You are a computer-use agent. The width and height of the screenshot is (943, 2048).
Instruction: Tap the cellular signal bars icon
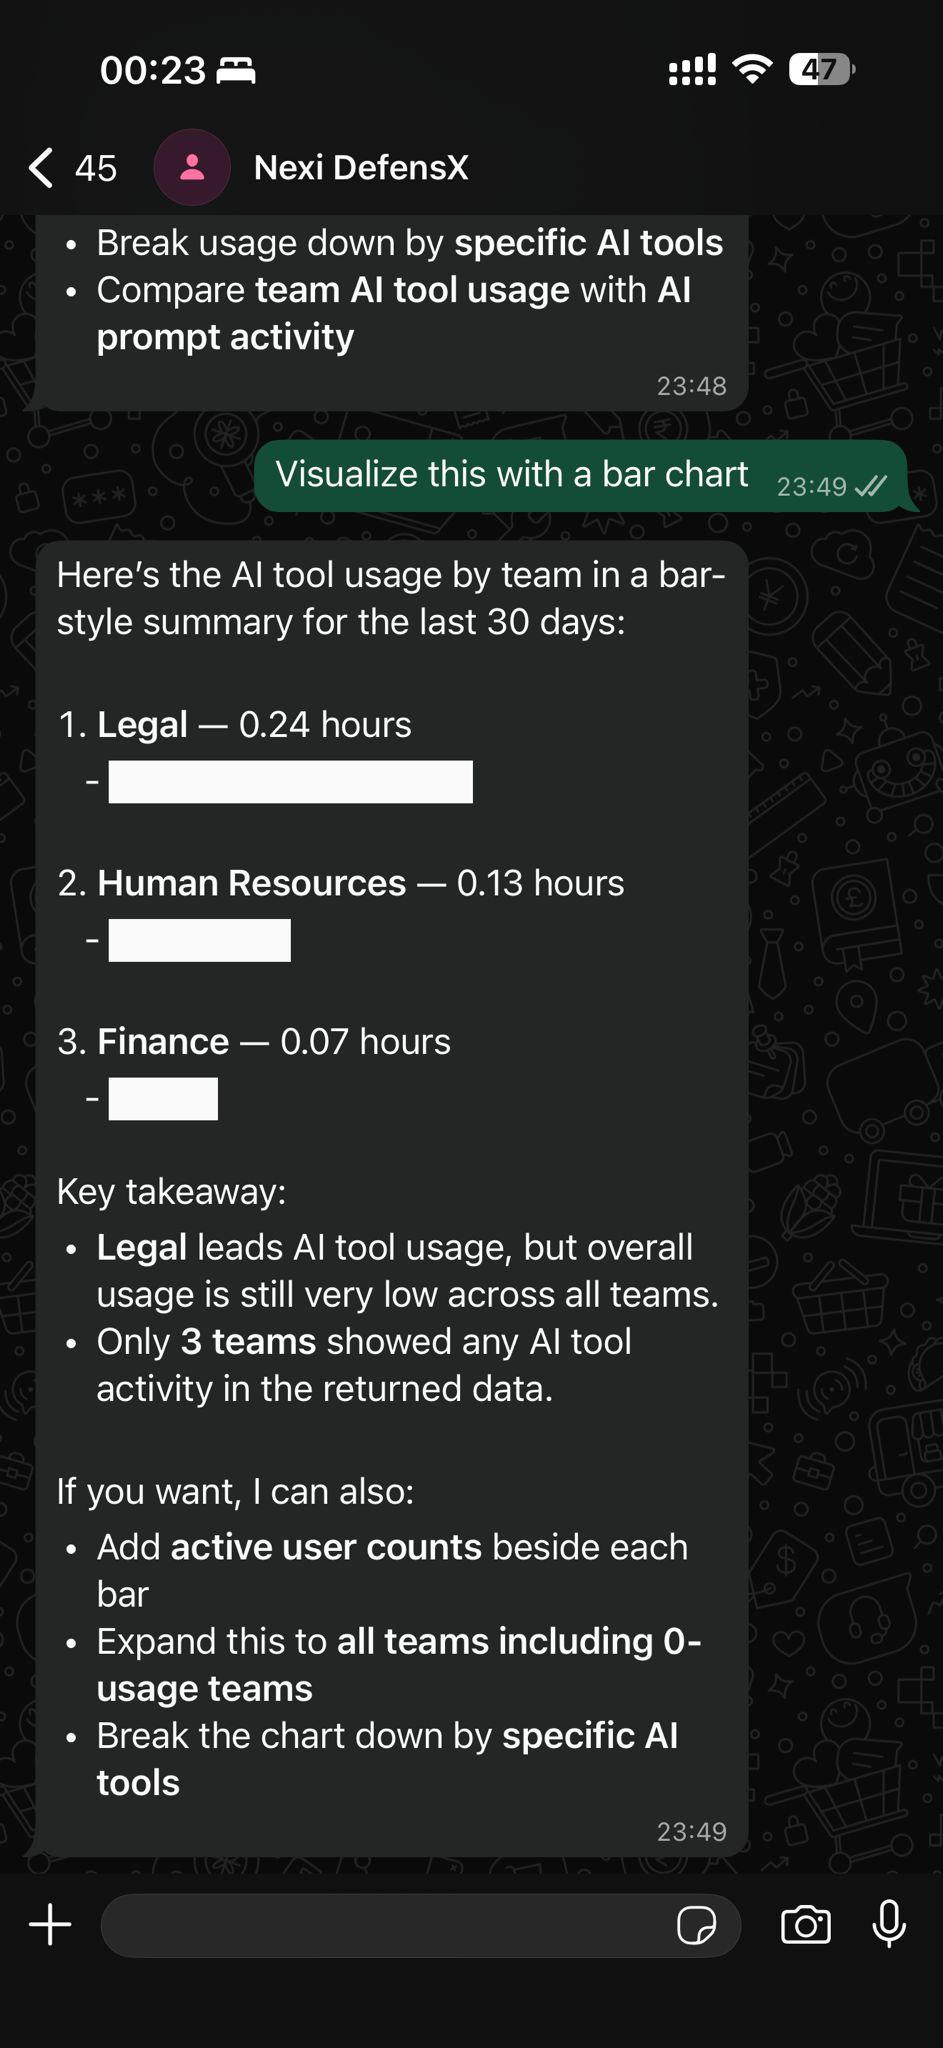(692, 70)
